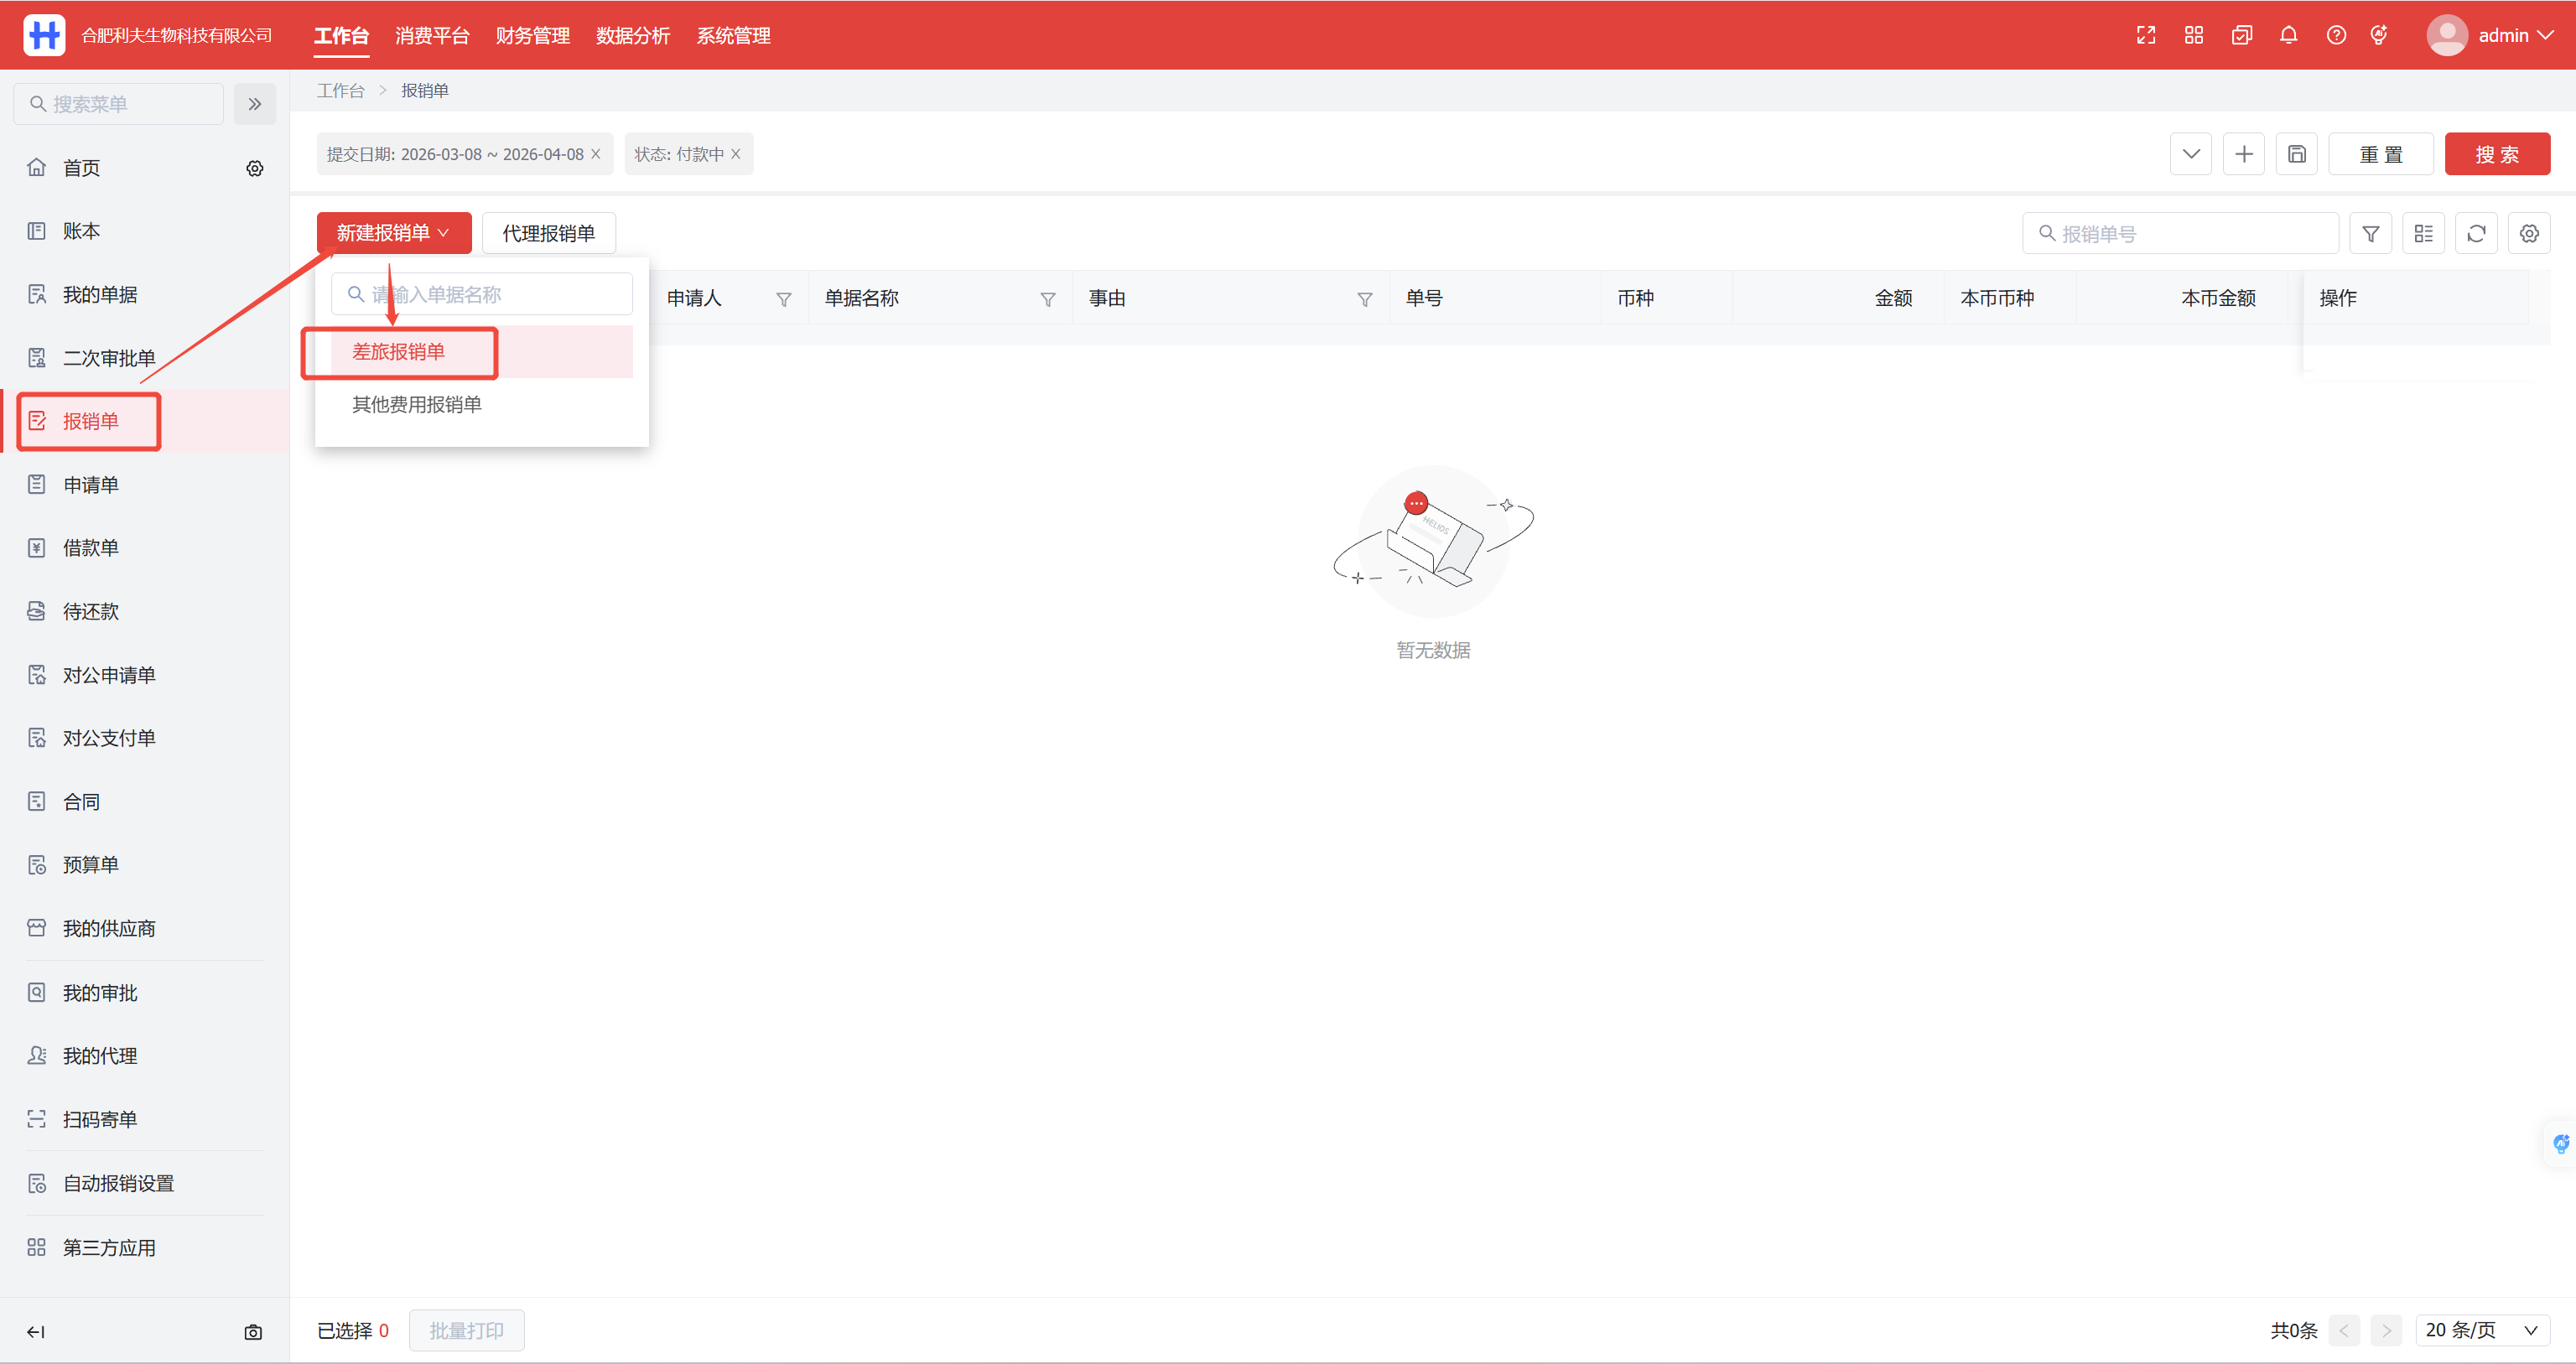2576x1364 pixels.
Task: Toggle the list view layout icon
Action: tap(2423, 233)
